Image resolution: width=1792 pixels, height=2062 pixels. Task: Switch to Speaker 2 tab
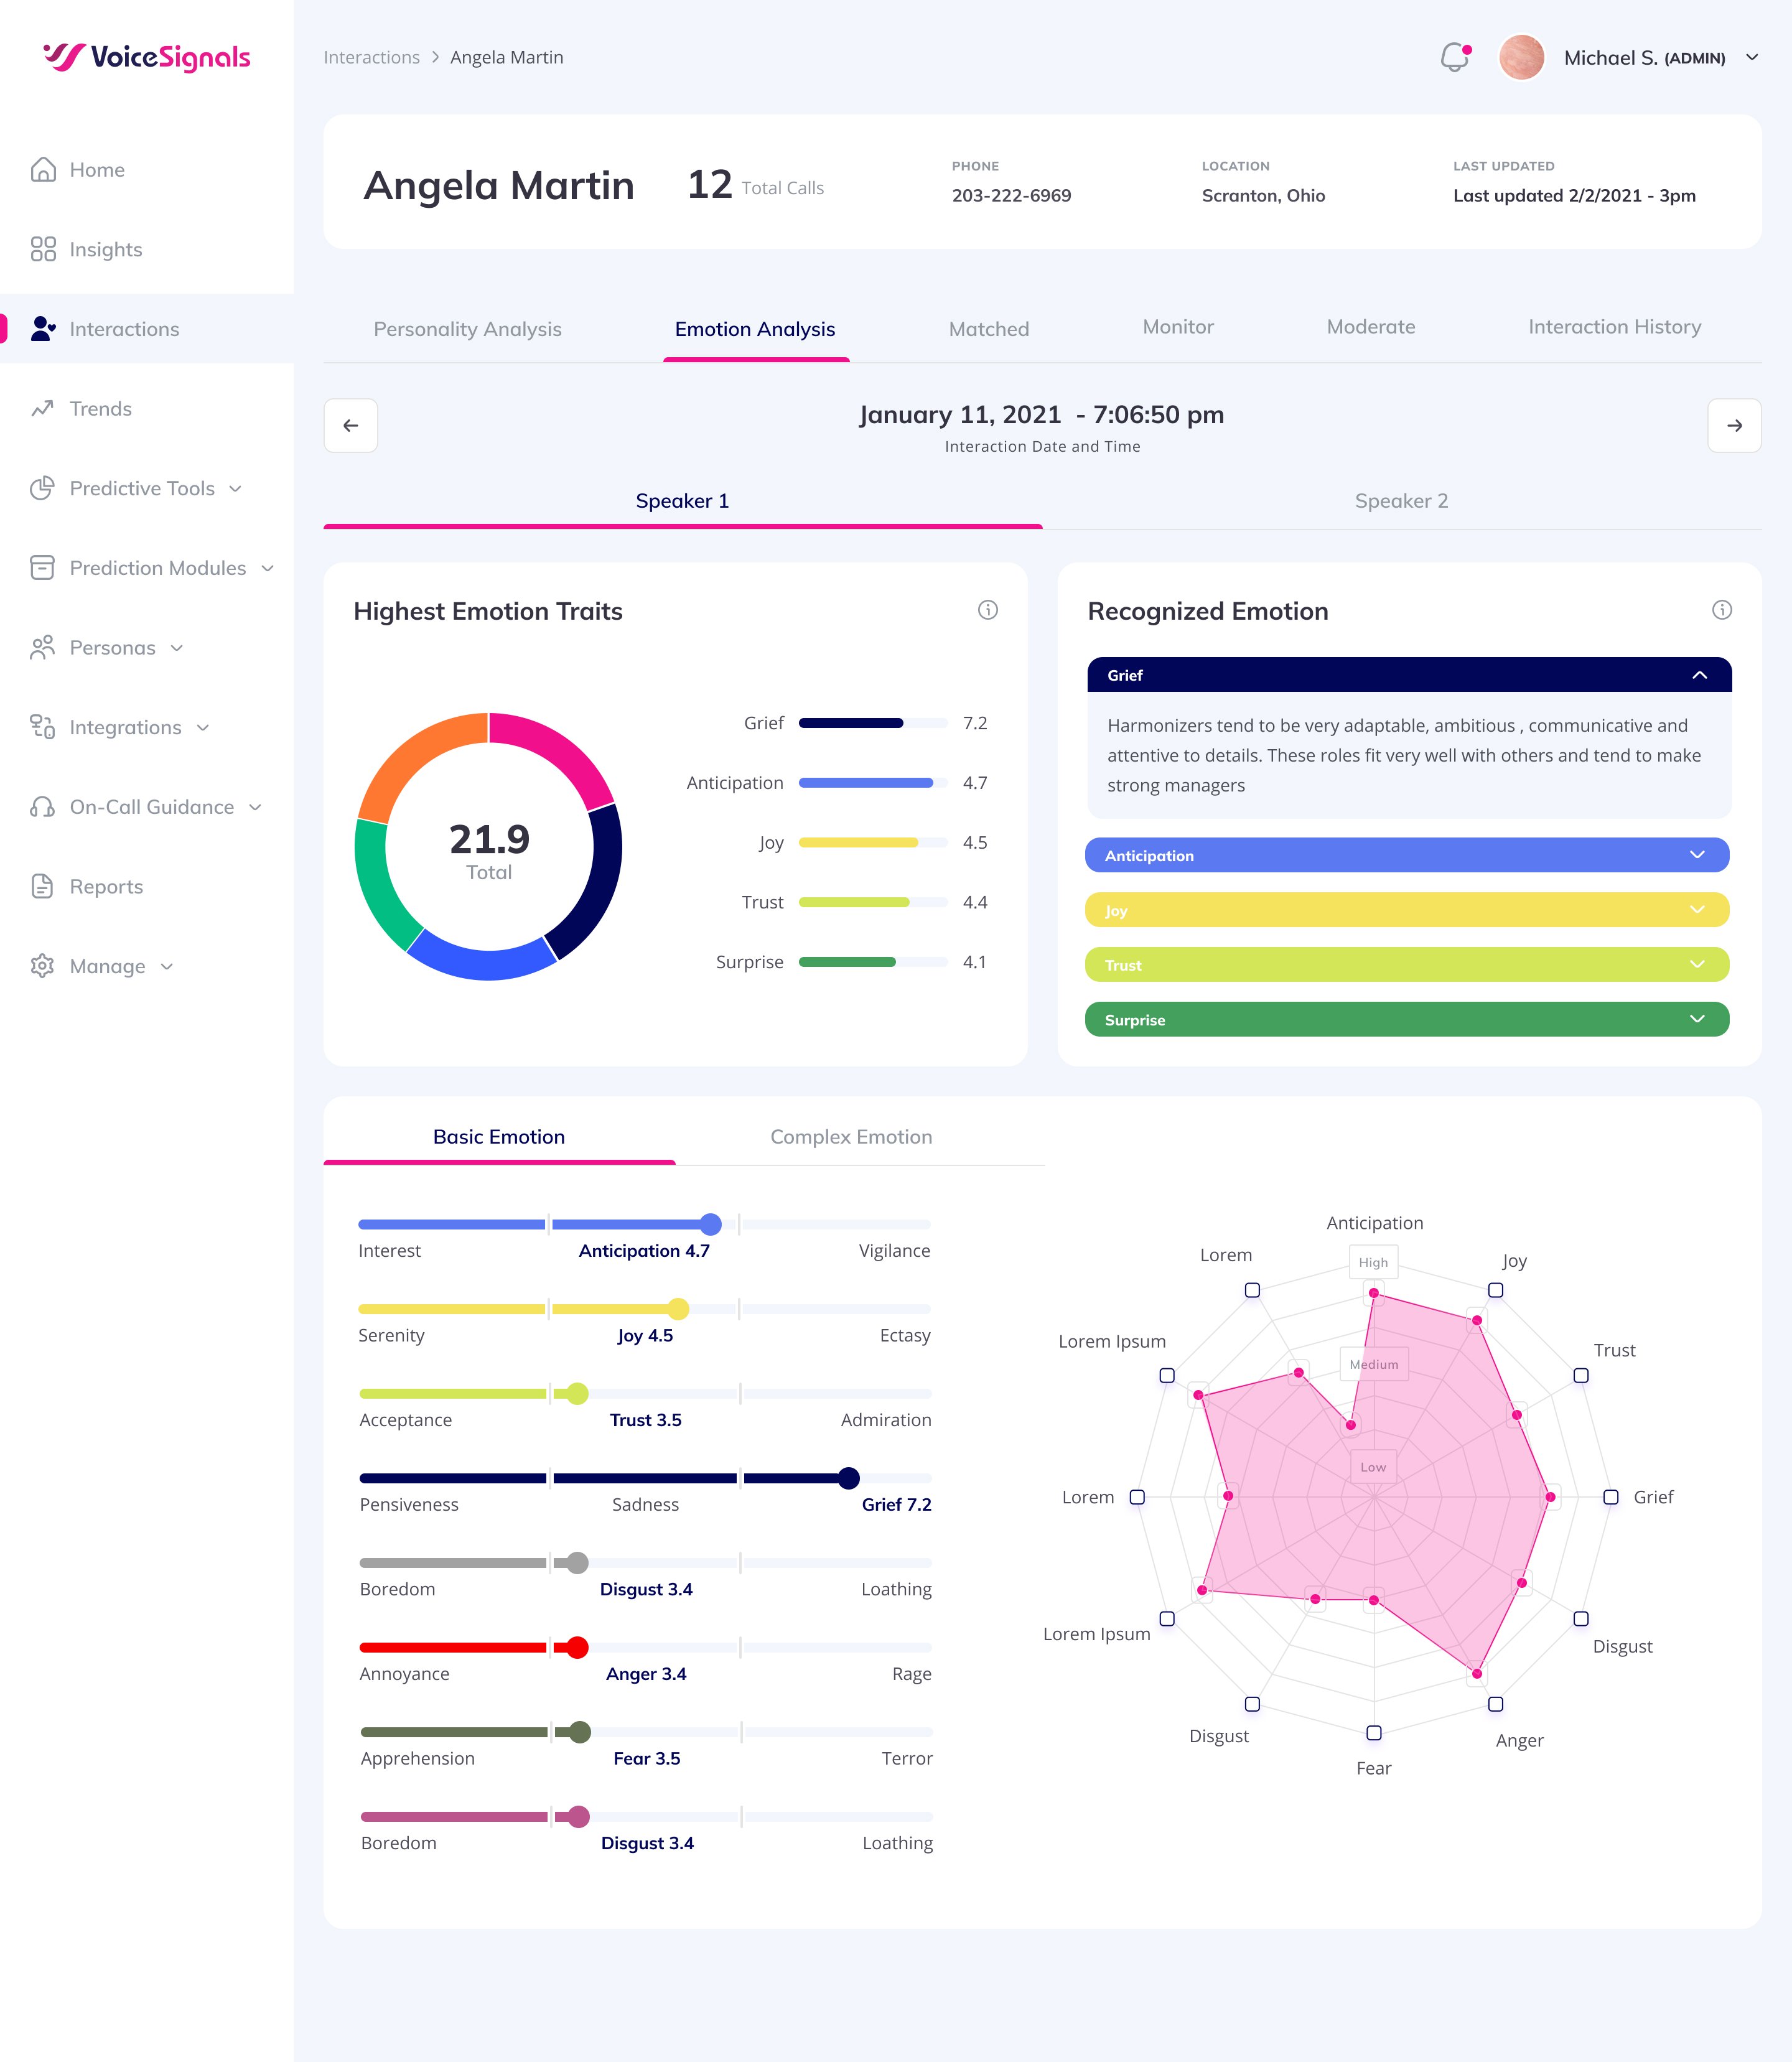click(x=1400, y=501)
